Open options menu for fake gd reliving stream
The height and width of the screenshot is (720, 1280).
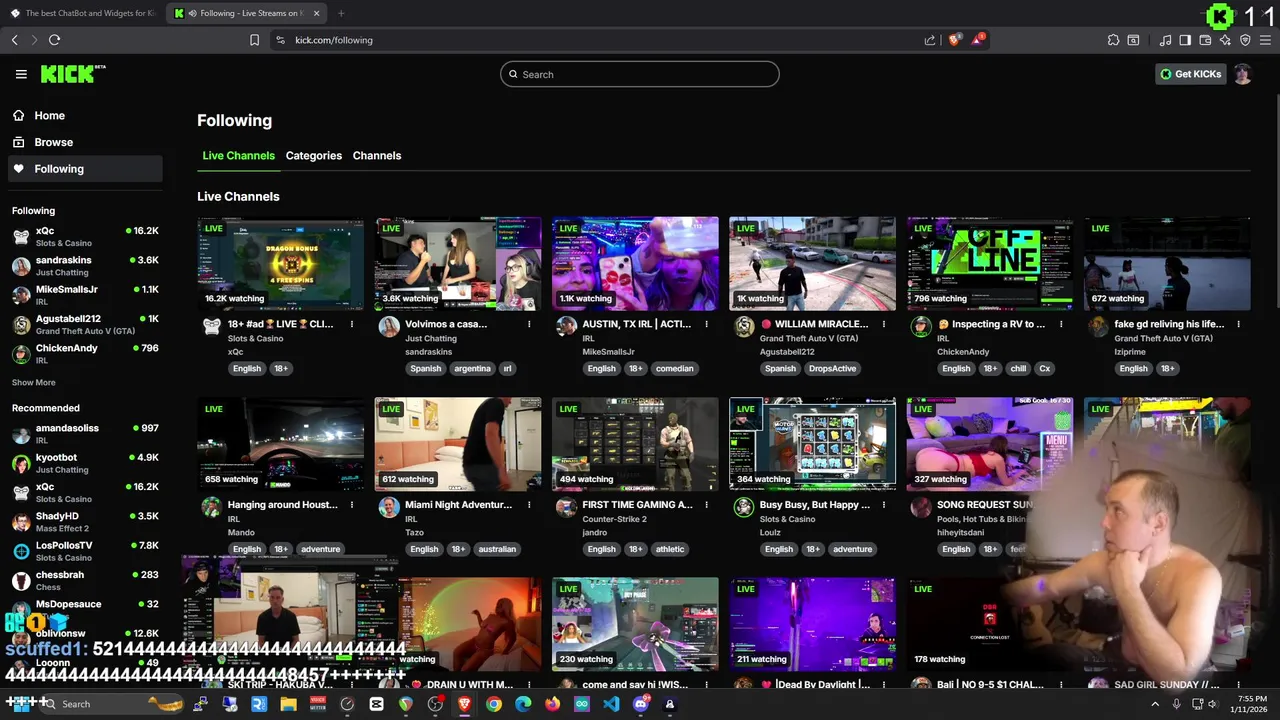(x=1238, y=324)
